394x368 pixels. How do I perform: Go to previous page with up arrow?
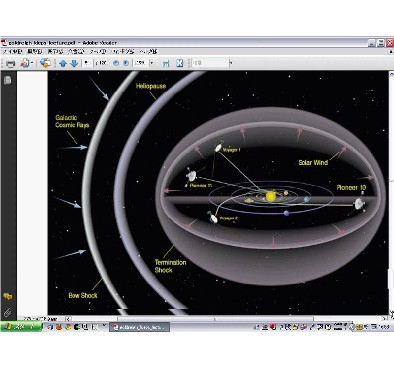point(63,63)
